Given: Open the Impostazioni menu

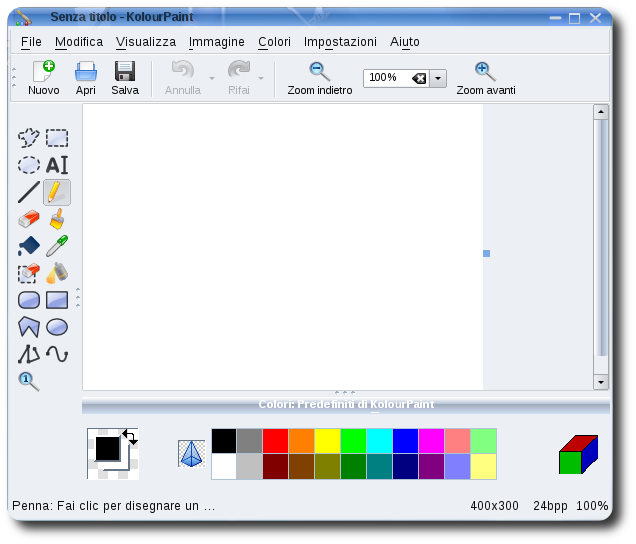Looking at the screenshot, I should [340, 42].
